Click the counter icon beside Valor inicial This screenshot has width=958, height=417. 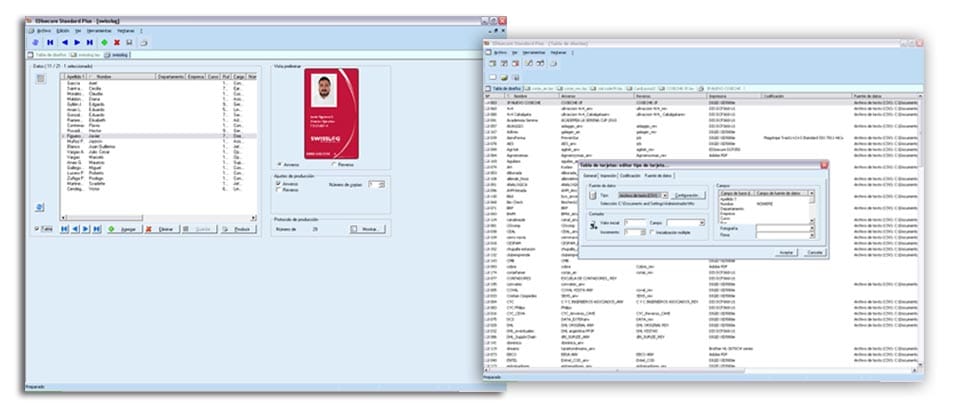coord(593,226)
